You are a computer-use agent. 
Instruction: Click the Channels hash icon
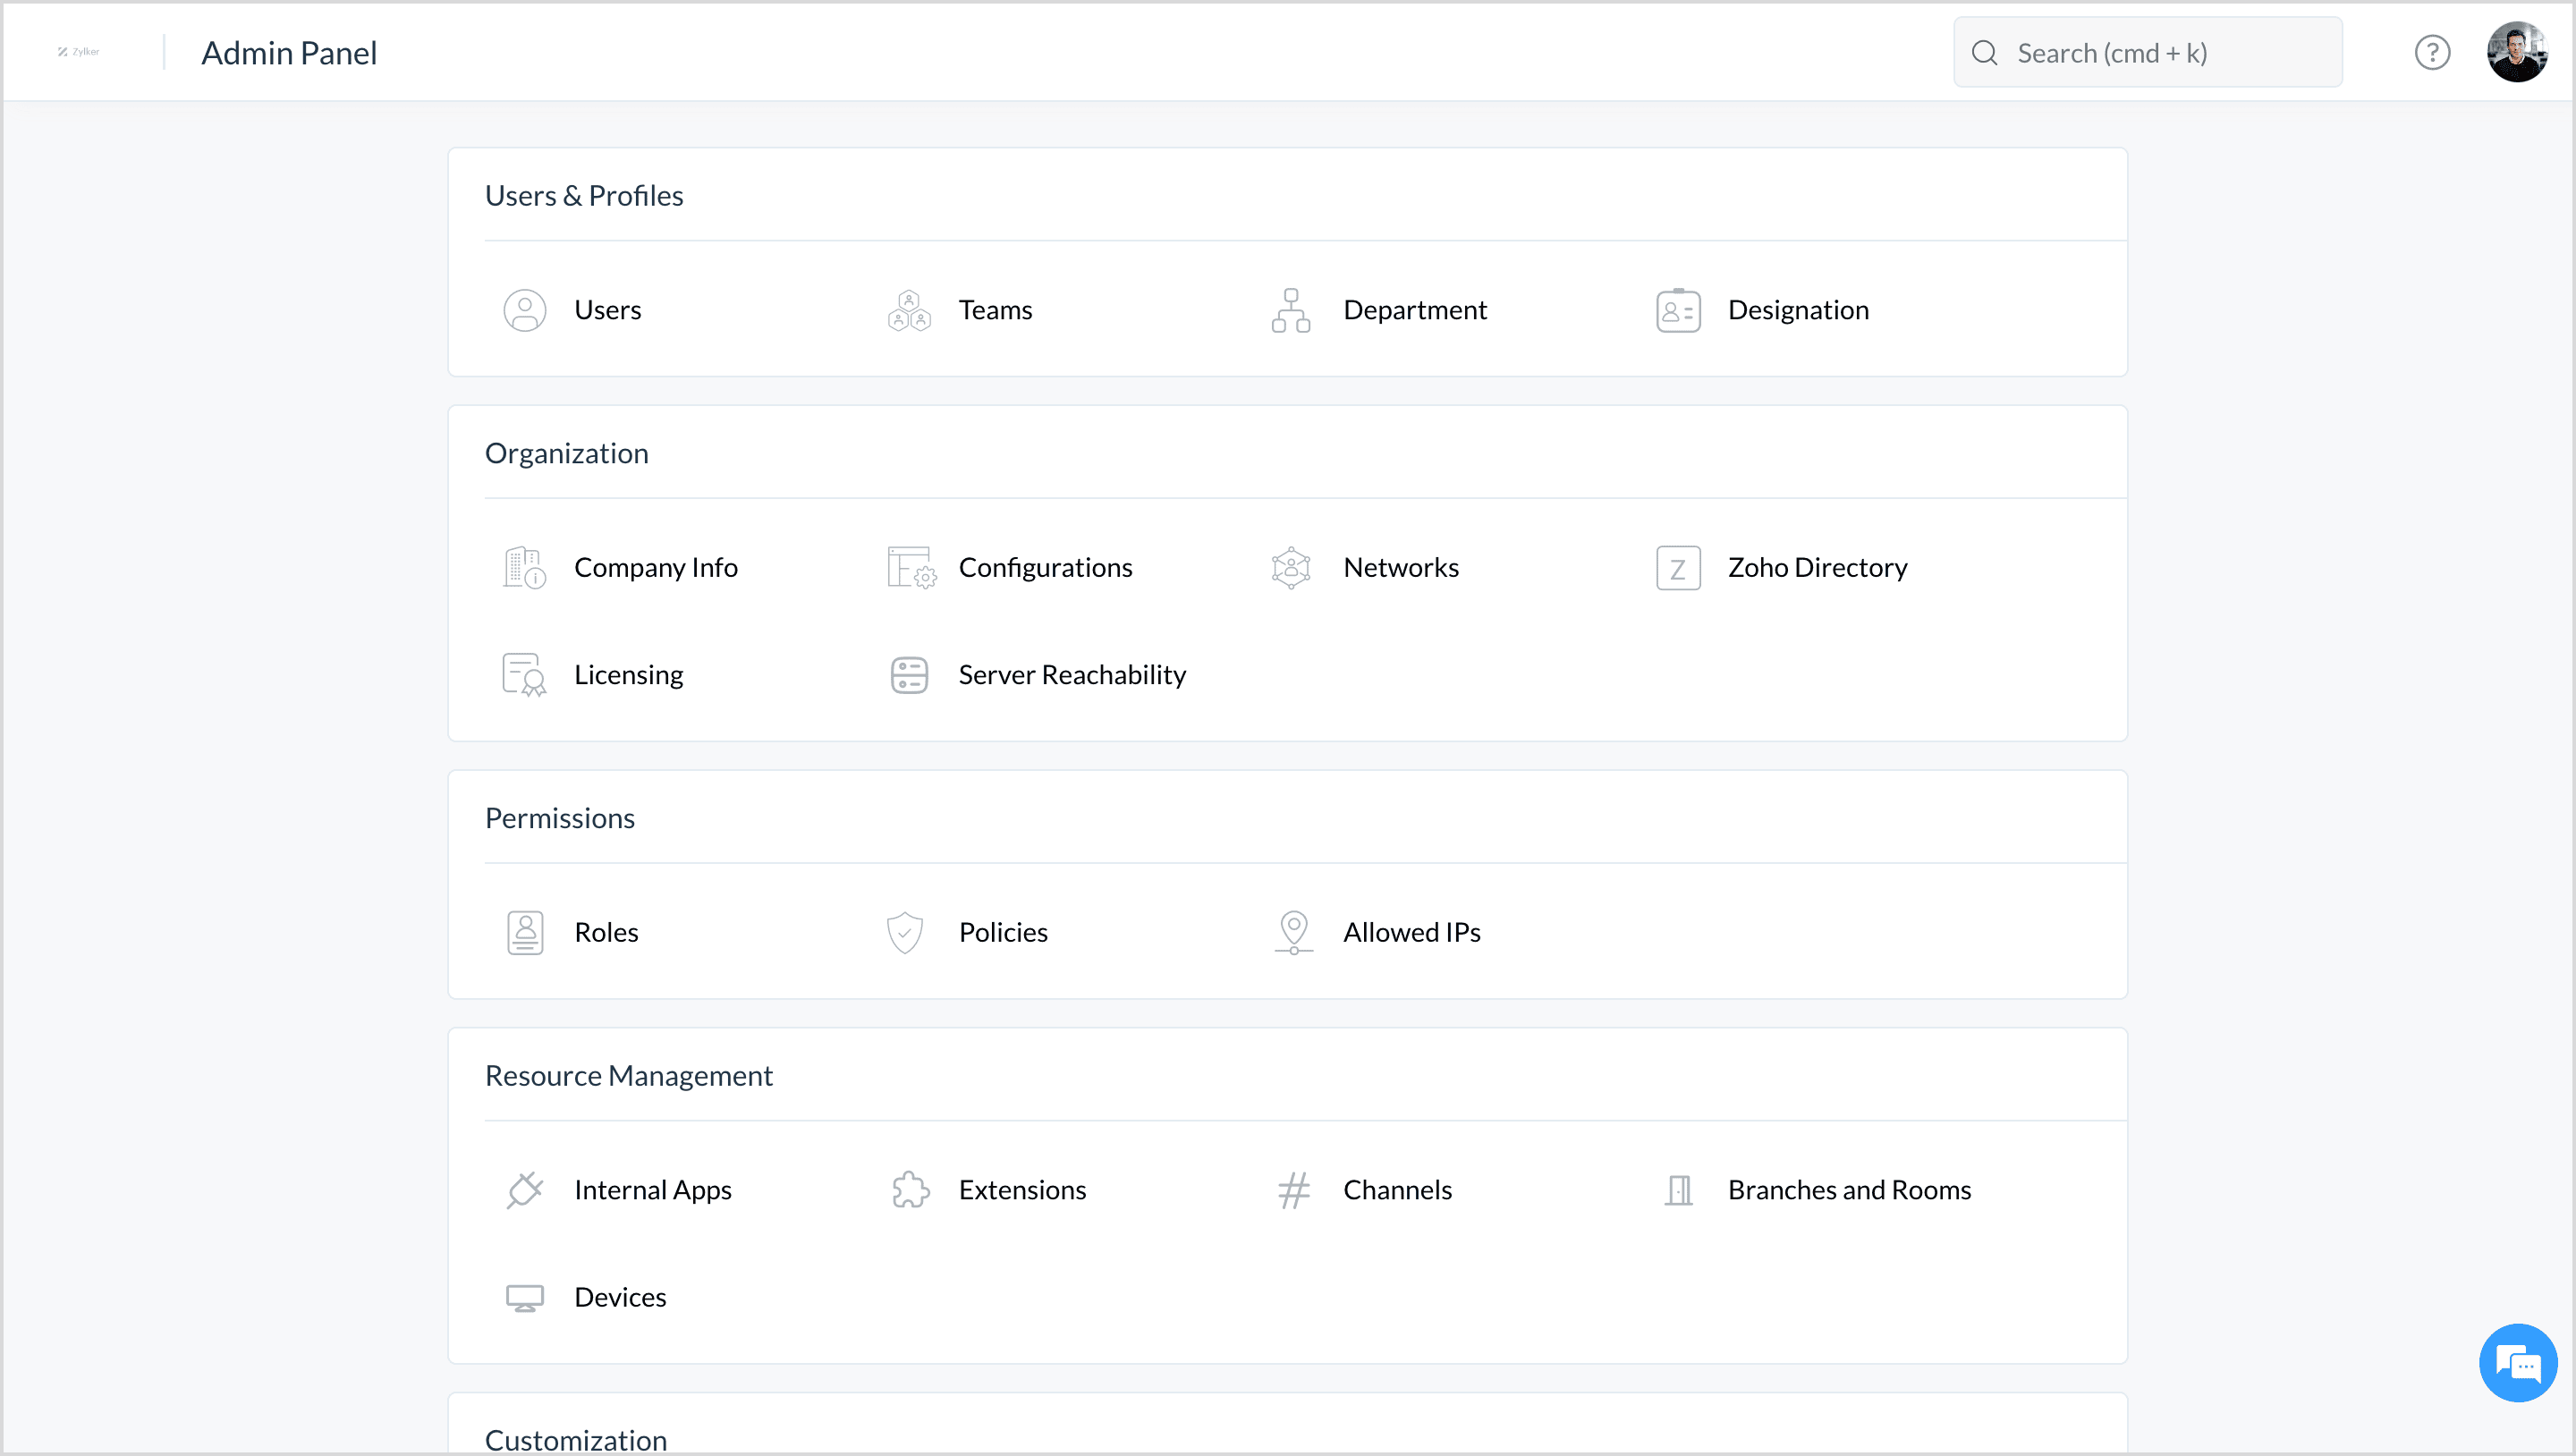point(1293,1189)
